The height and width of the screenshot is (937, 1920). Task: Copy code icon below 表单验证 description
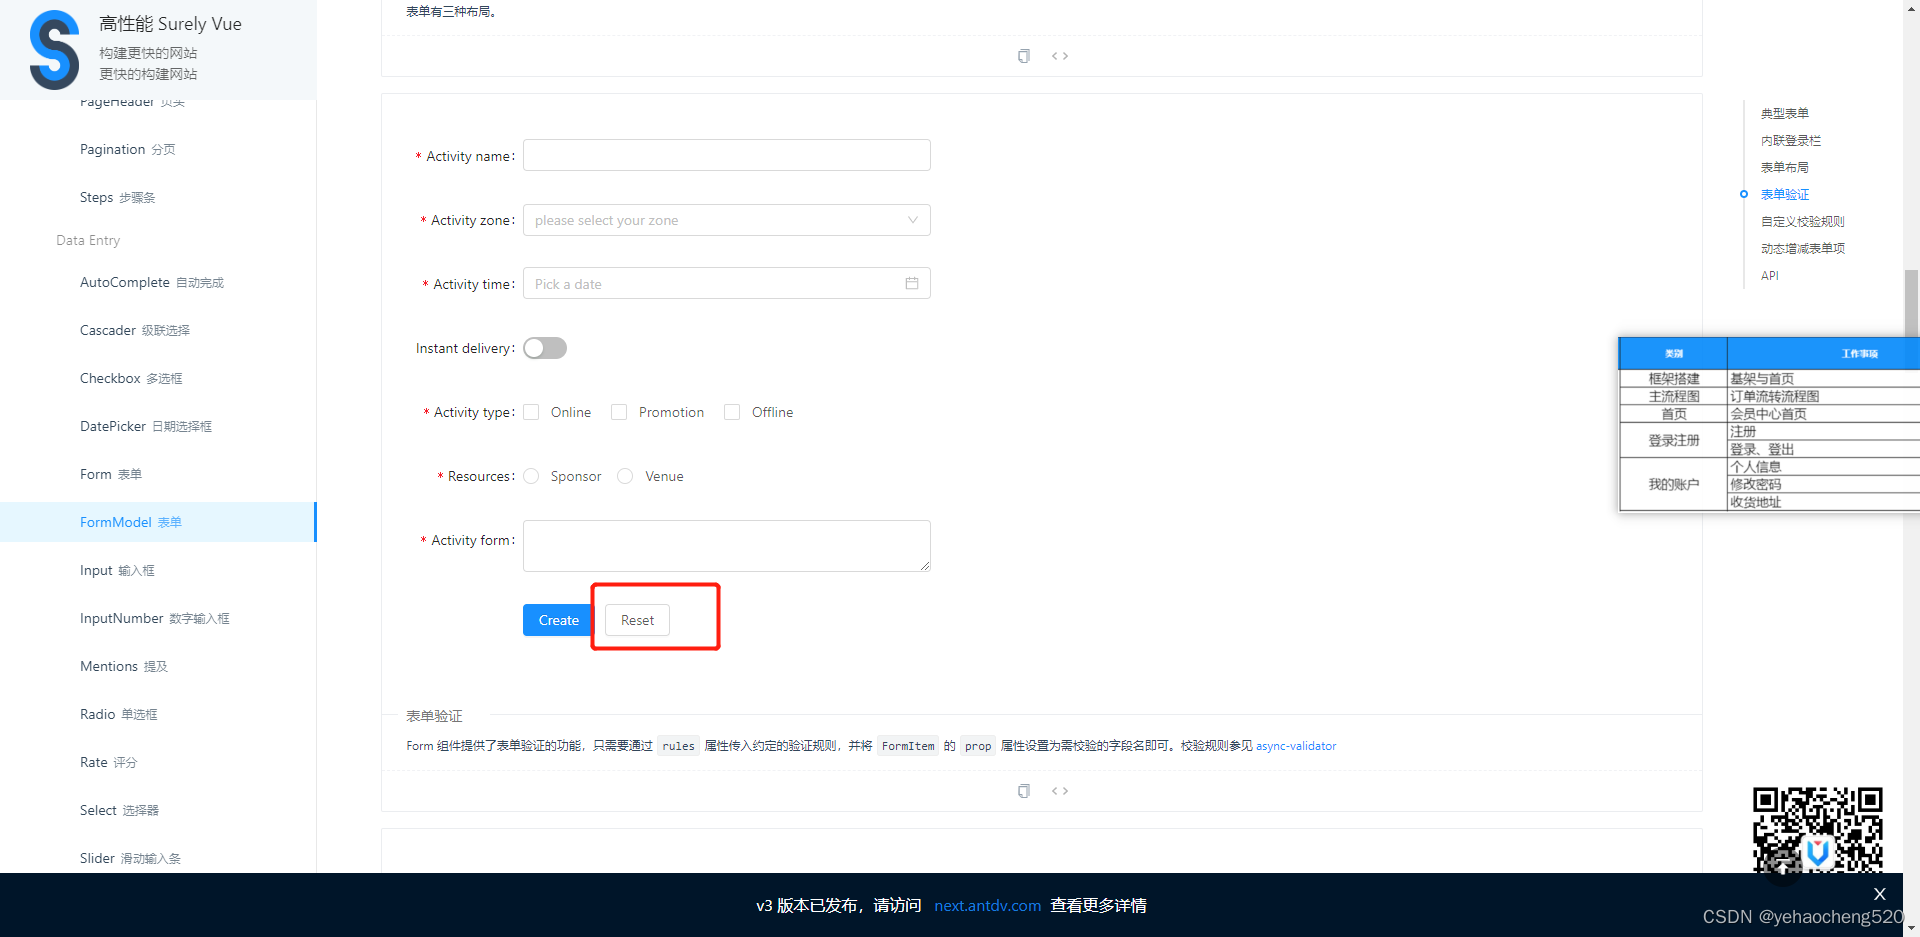click(x=1023, y=791)
